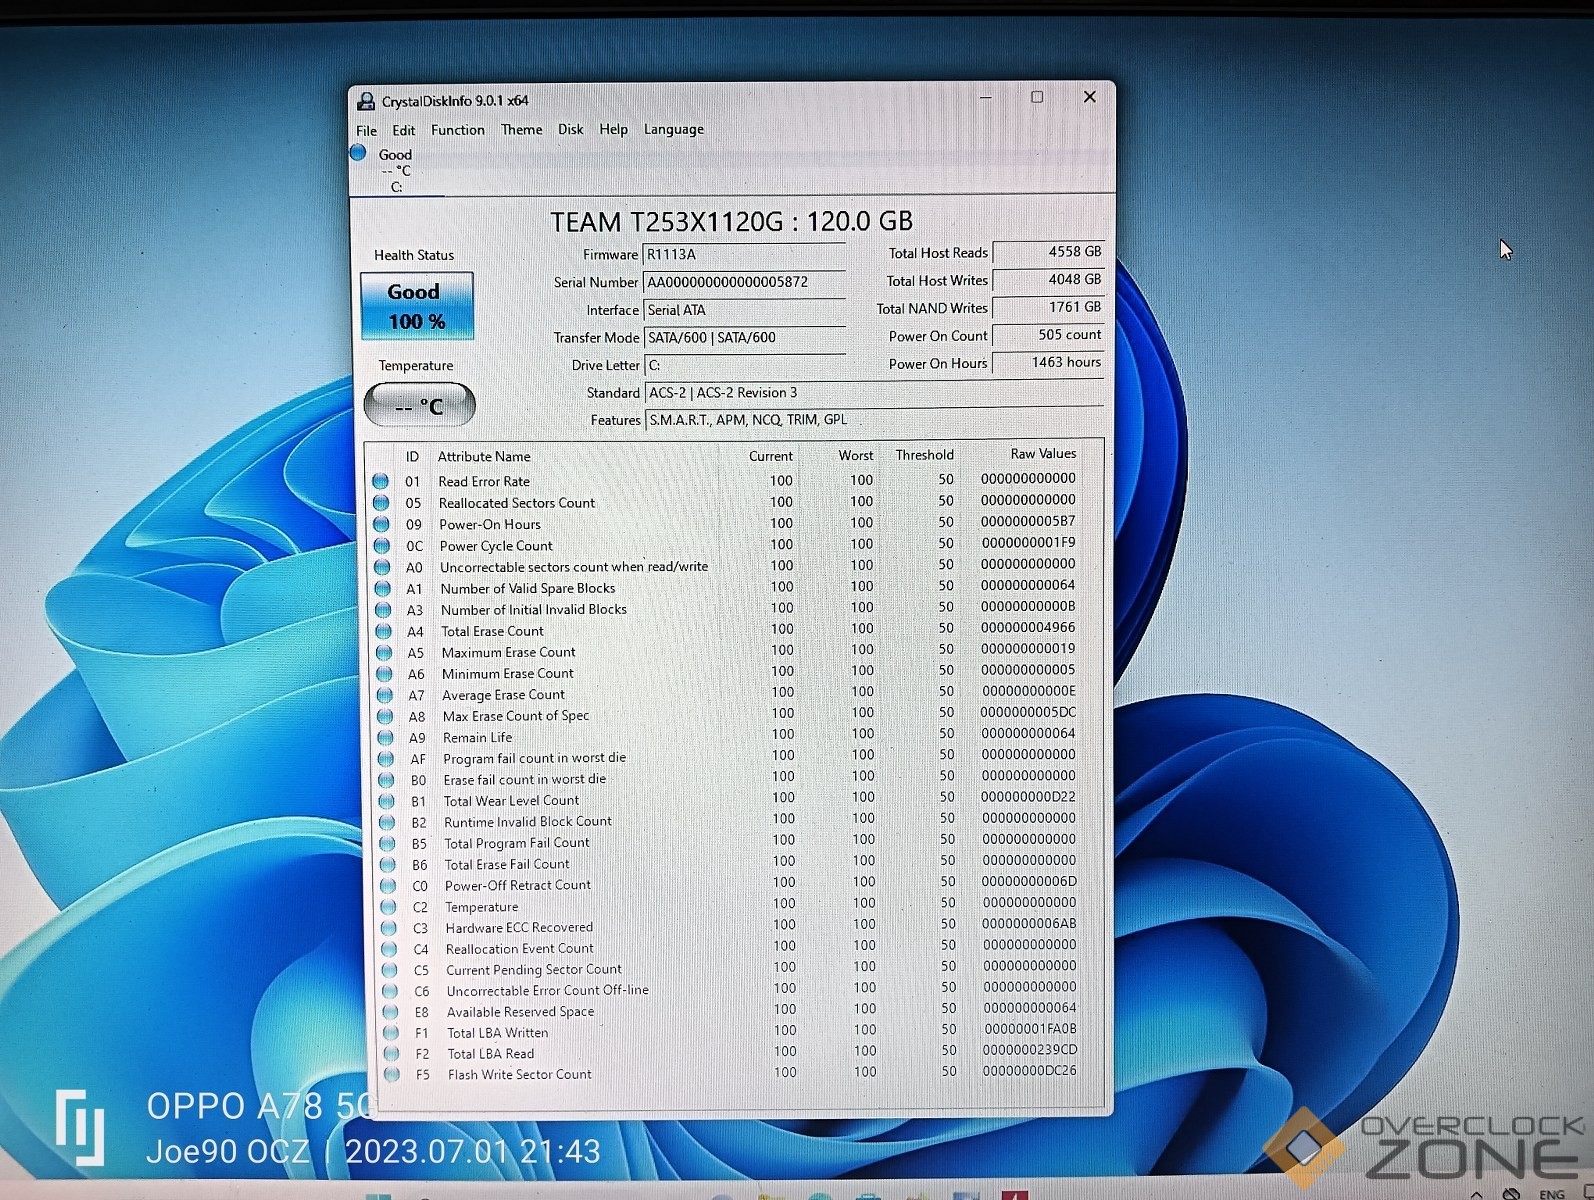Click the status icon for Remain Life
The image size is (1594, 1200).
click(x=385, y=738)
